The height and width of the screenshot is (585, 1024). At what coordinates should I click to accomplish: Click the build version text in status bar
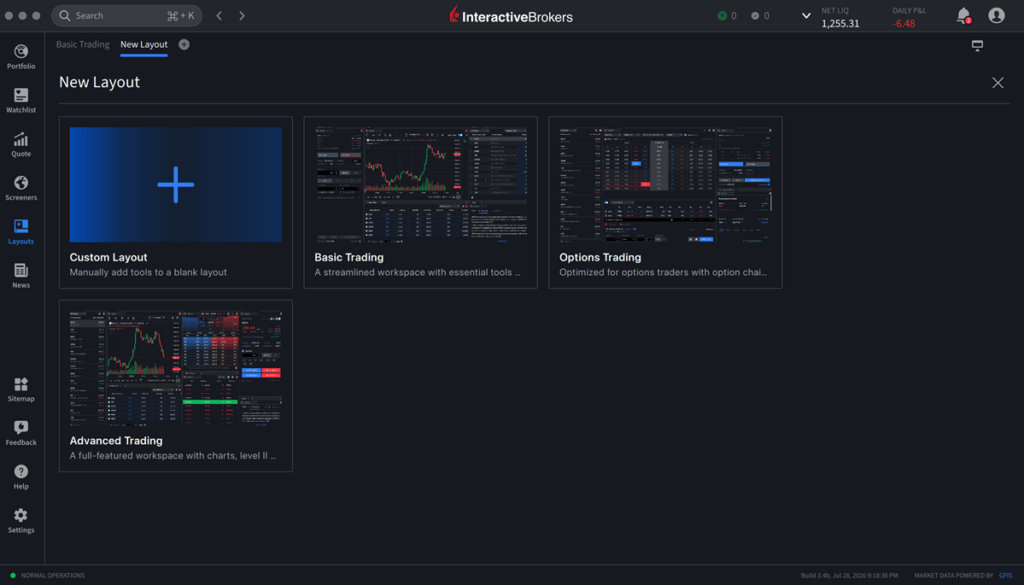[x=849, y=575]
